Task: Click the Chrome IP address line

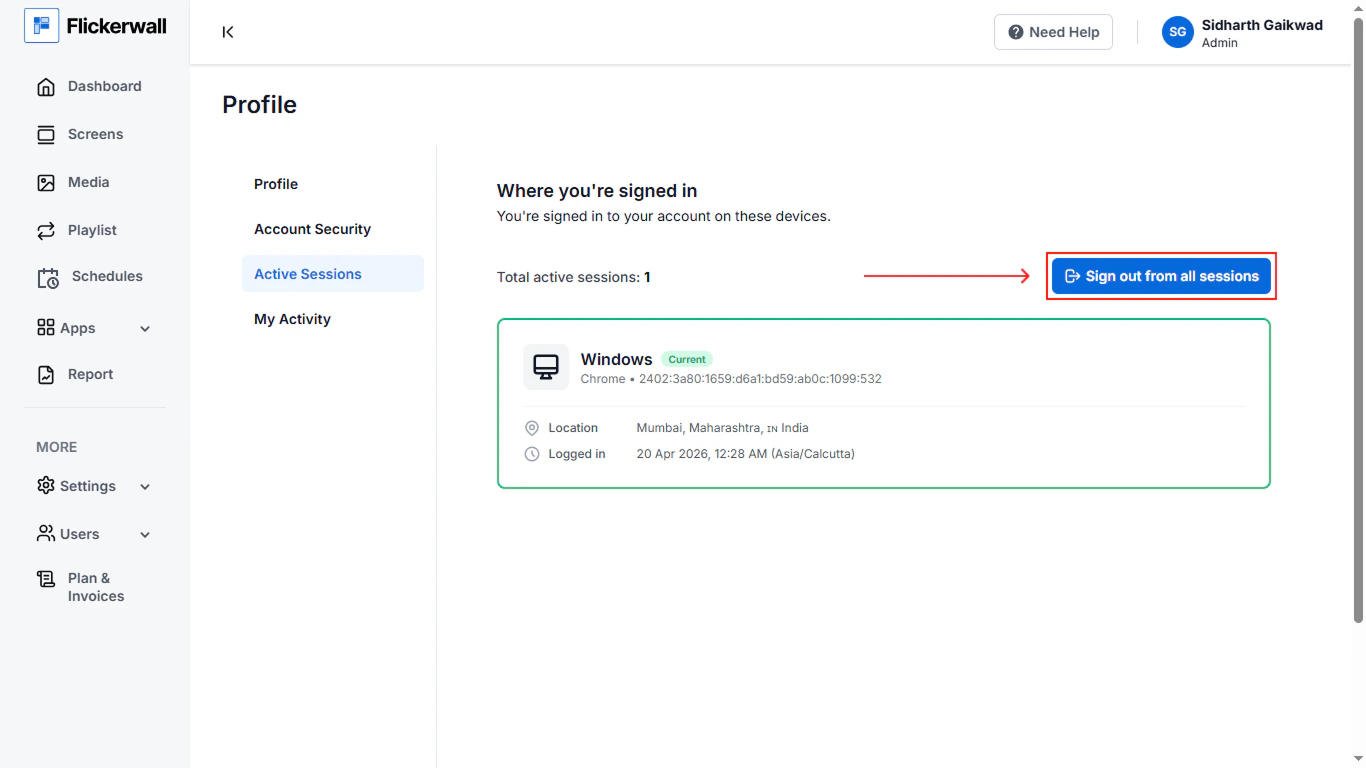Action: [x=731, y=379]
